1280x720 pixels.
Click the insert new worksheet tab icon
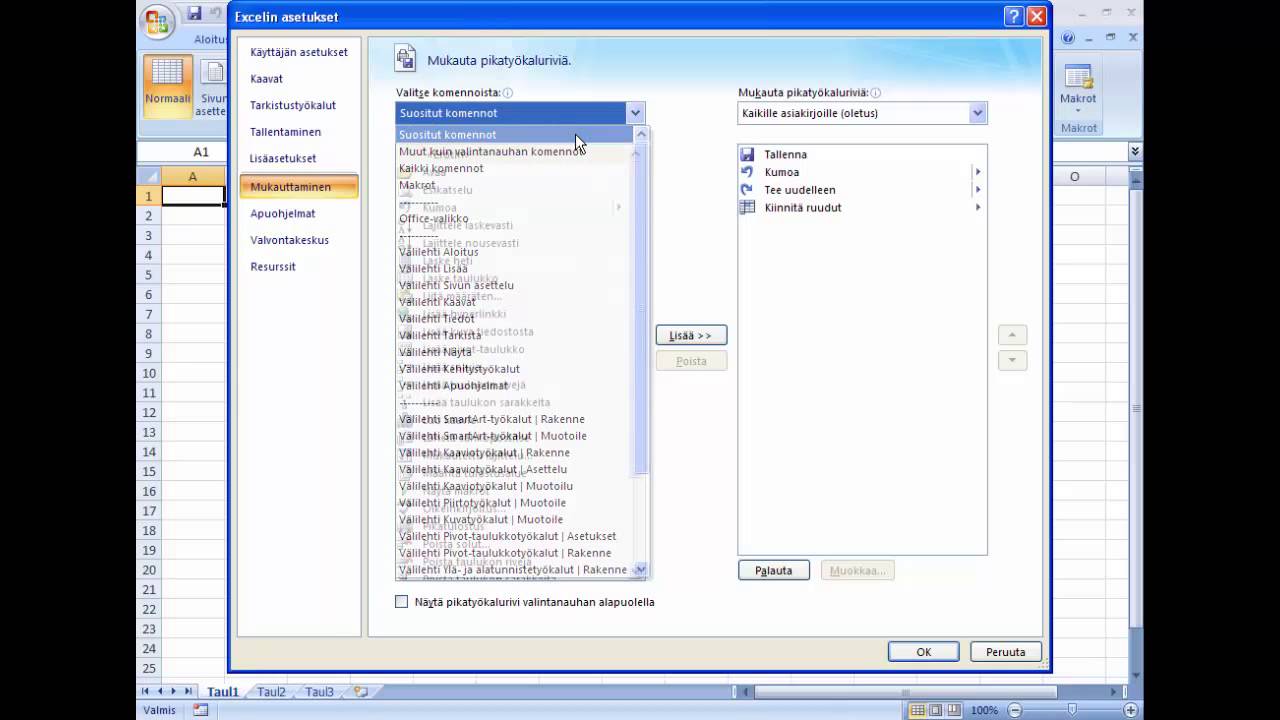[x=360, y=692]
